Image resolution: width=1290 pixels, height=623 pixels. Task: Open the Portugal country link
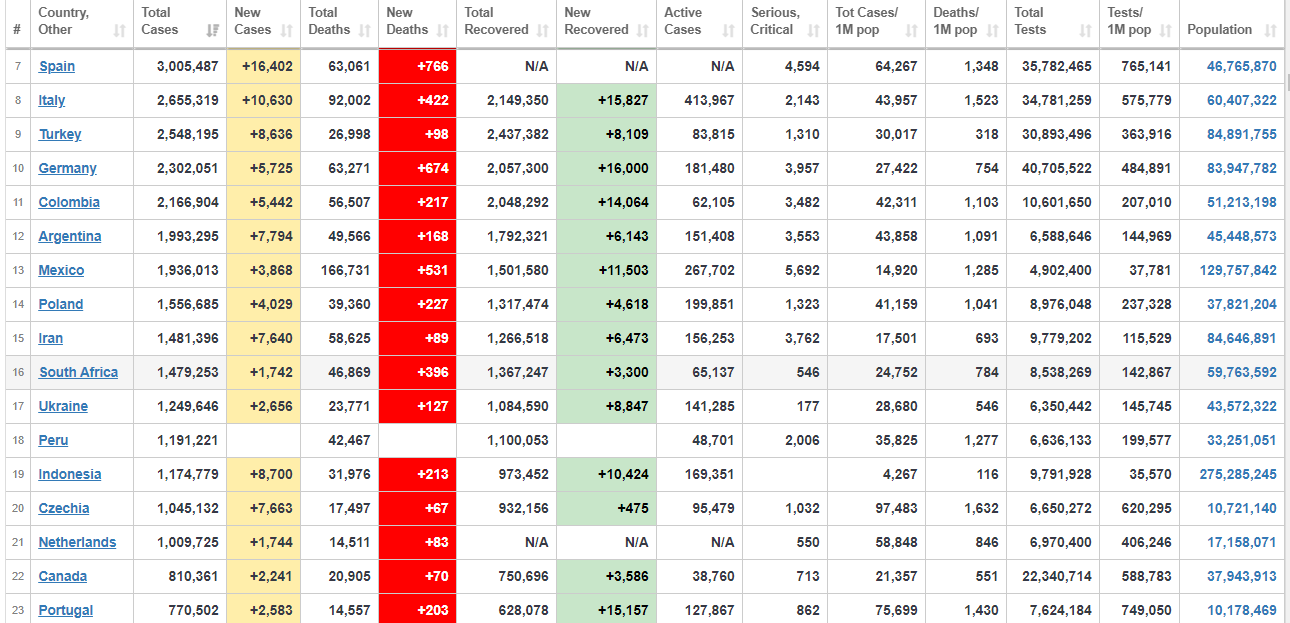point(66,610)
